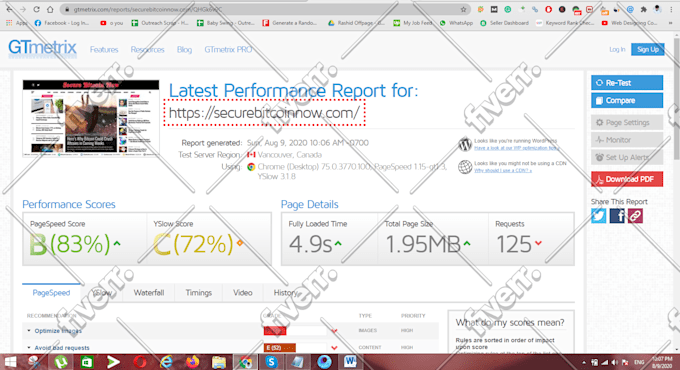This screenshot has width=680, height=370.
Task: Click the Re-Test button
Action: pyautogui.click(x=627, y=83)
